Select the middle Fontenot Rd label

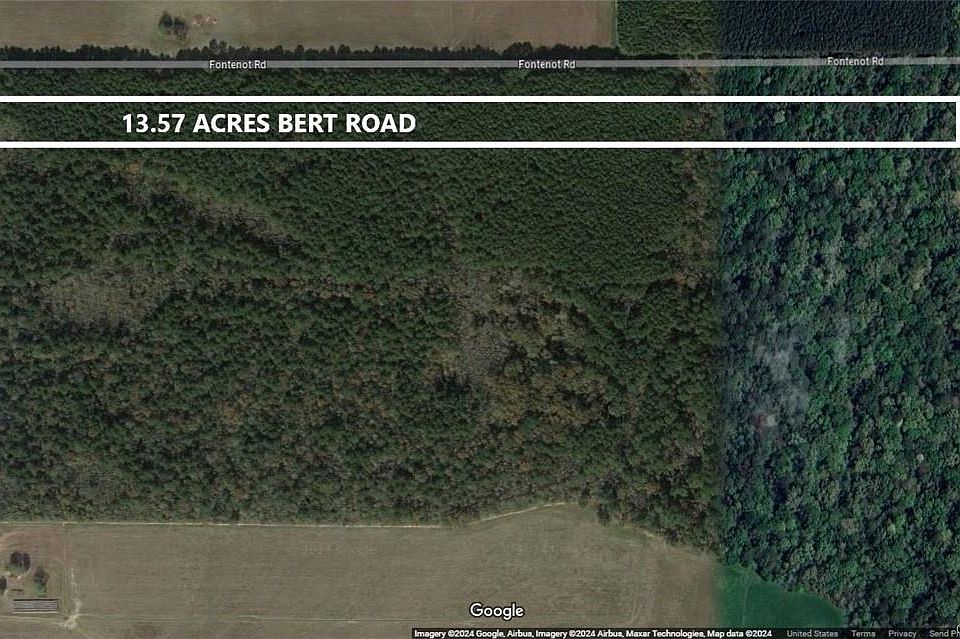click(x=547, y=64)
